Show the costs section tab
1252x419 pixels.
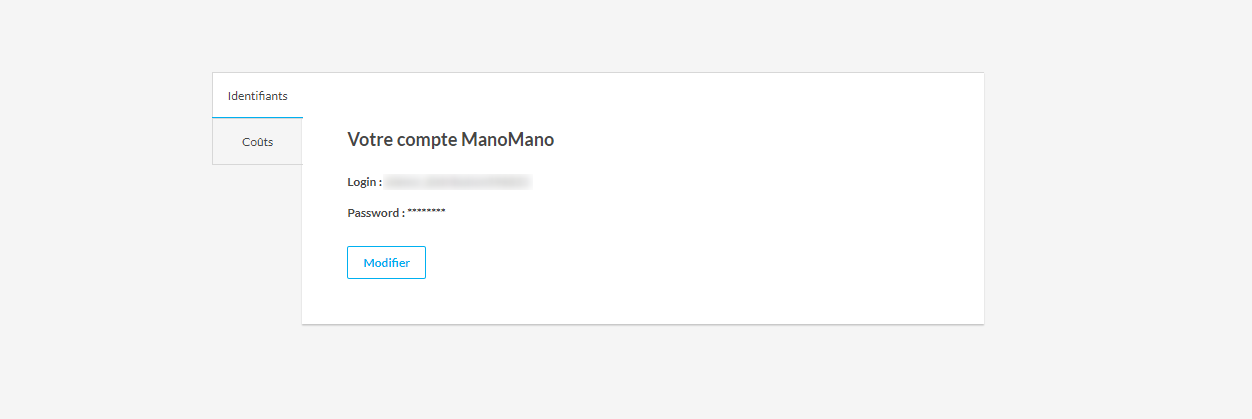[x=257, y=142]
